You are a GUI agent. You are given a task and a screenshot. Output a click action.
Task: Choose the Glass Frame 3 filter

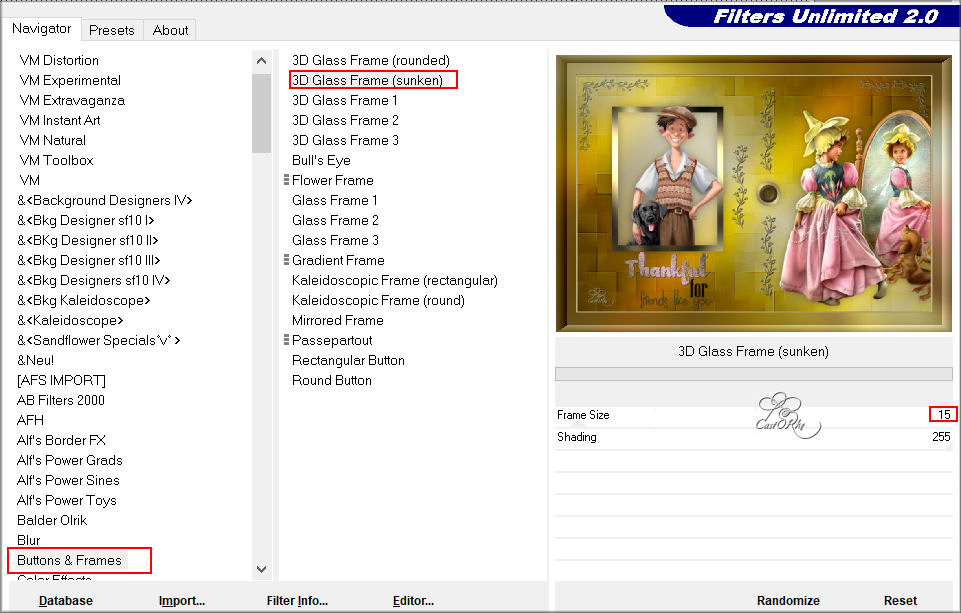pos(335,240)
